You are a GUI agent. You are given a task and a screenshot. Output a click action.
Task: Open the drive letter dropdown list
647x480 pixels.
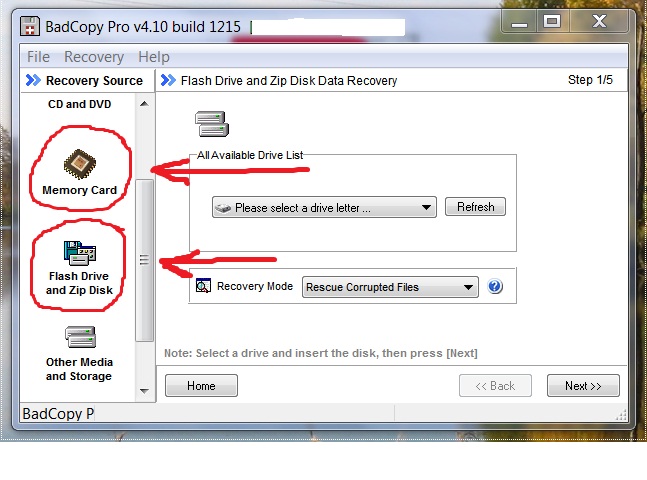[324, 207]
